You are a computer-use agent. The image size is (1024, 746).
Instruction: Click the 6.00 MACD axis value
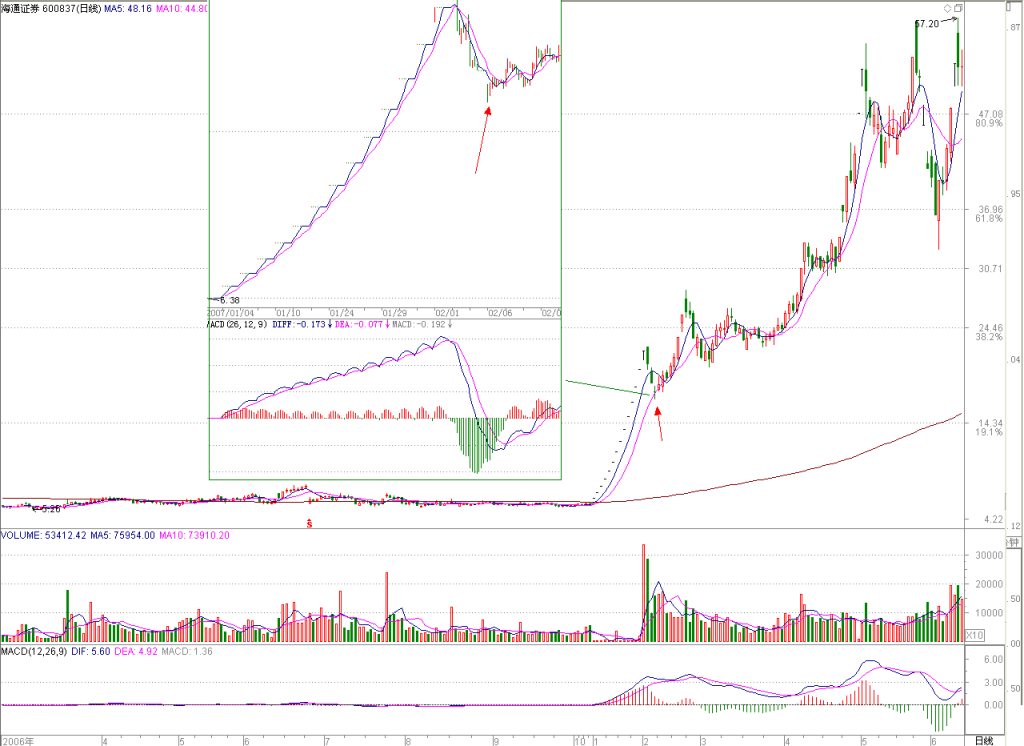pos(993,659)
